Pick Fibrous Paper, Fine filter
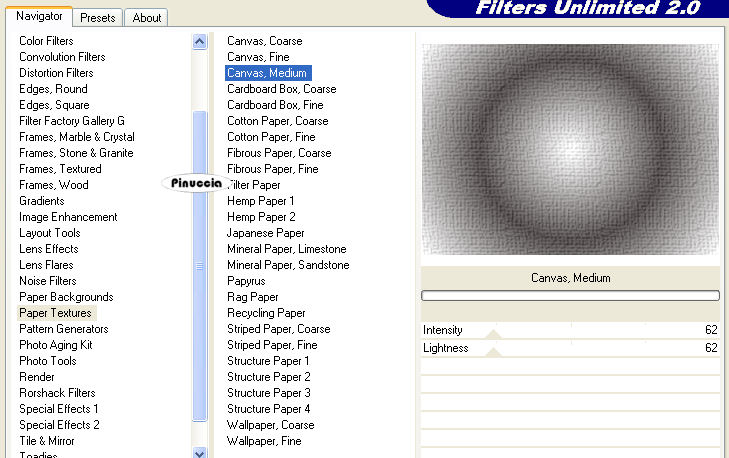729x458 pixels. tap(272, 169)
